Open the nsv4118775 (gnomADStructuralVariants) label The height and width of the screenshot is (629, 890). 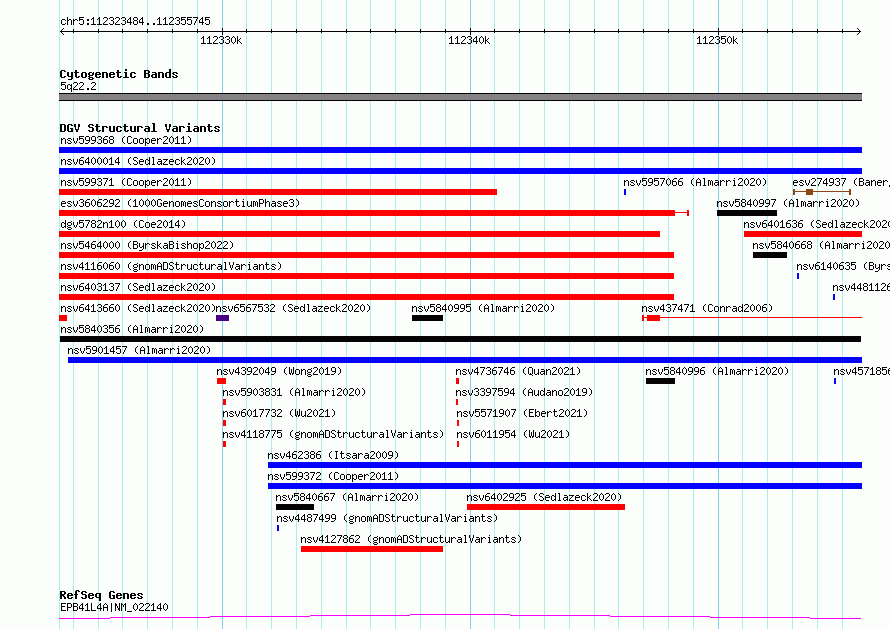coord(333,434)
